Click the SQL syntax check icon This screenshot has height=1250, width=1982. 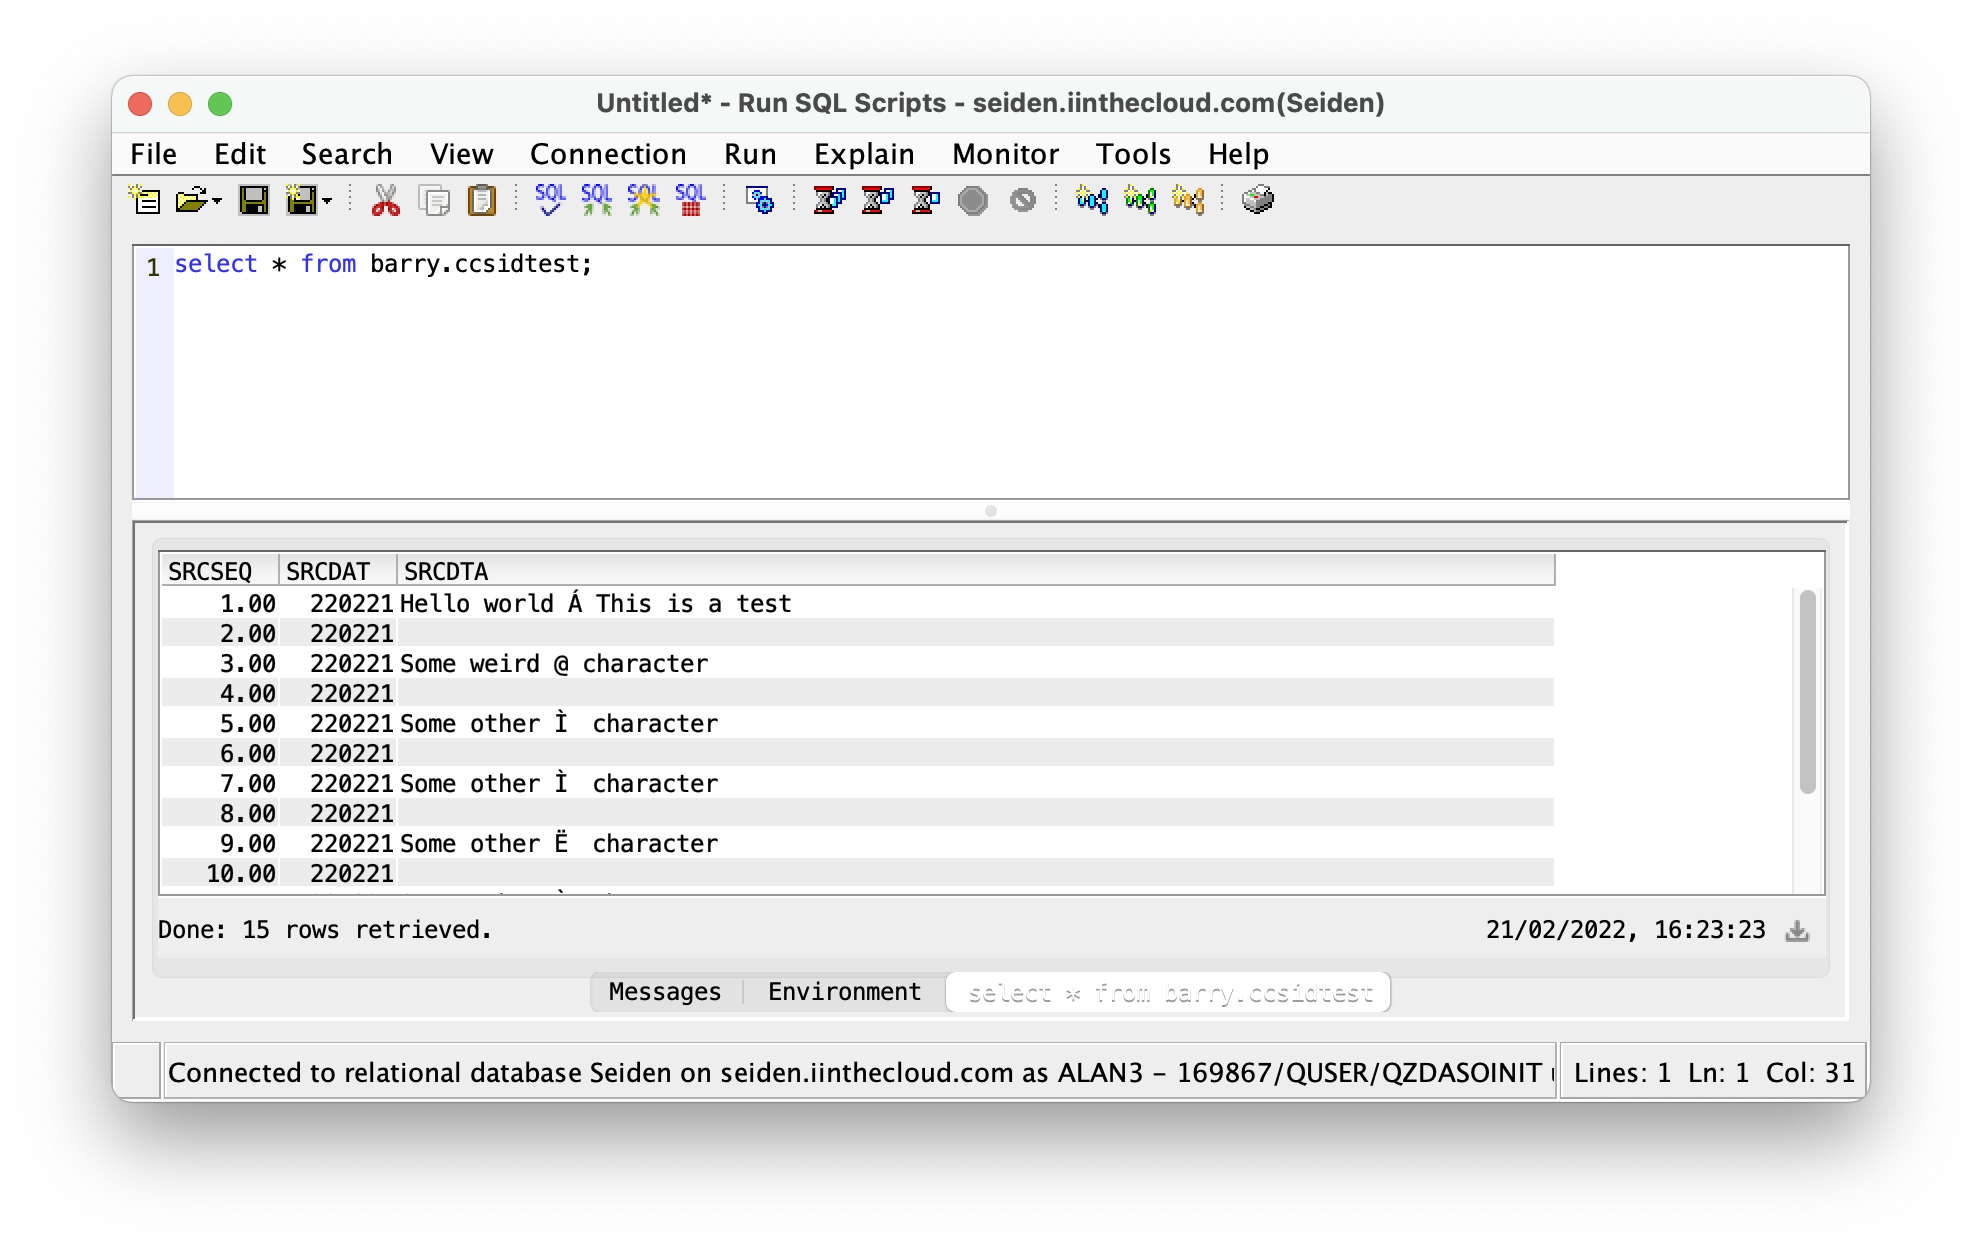pos(549,200)
